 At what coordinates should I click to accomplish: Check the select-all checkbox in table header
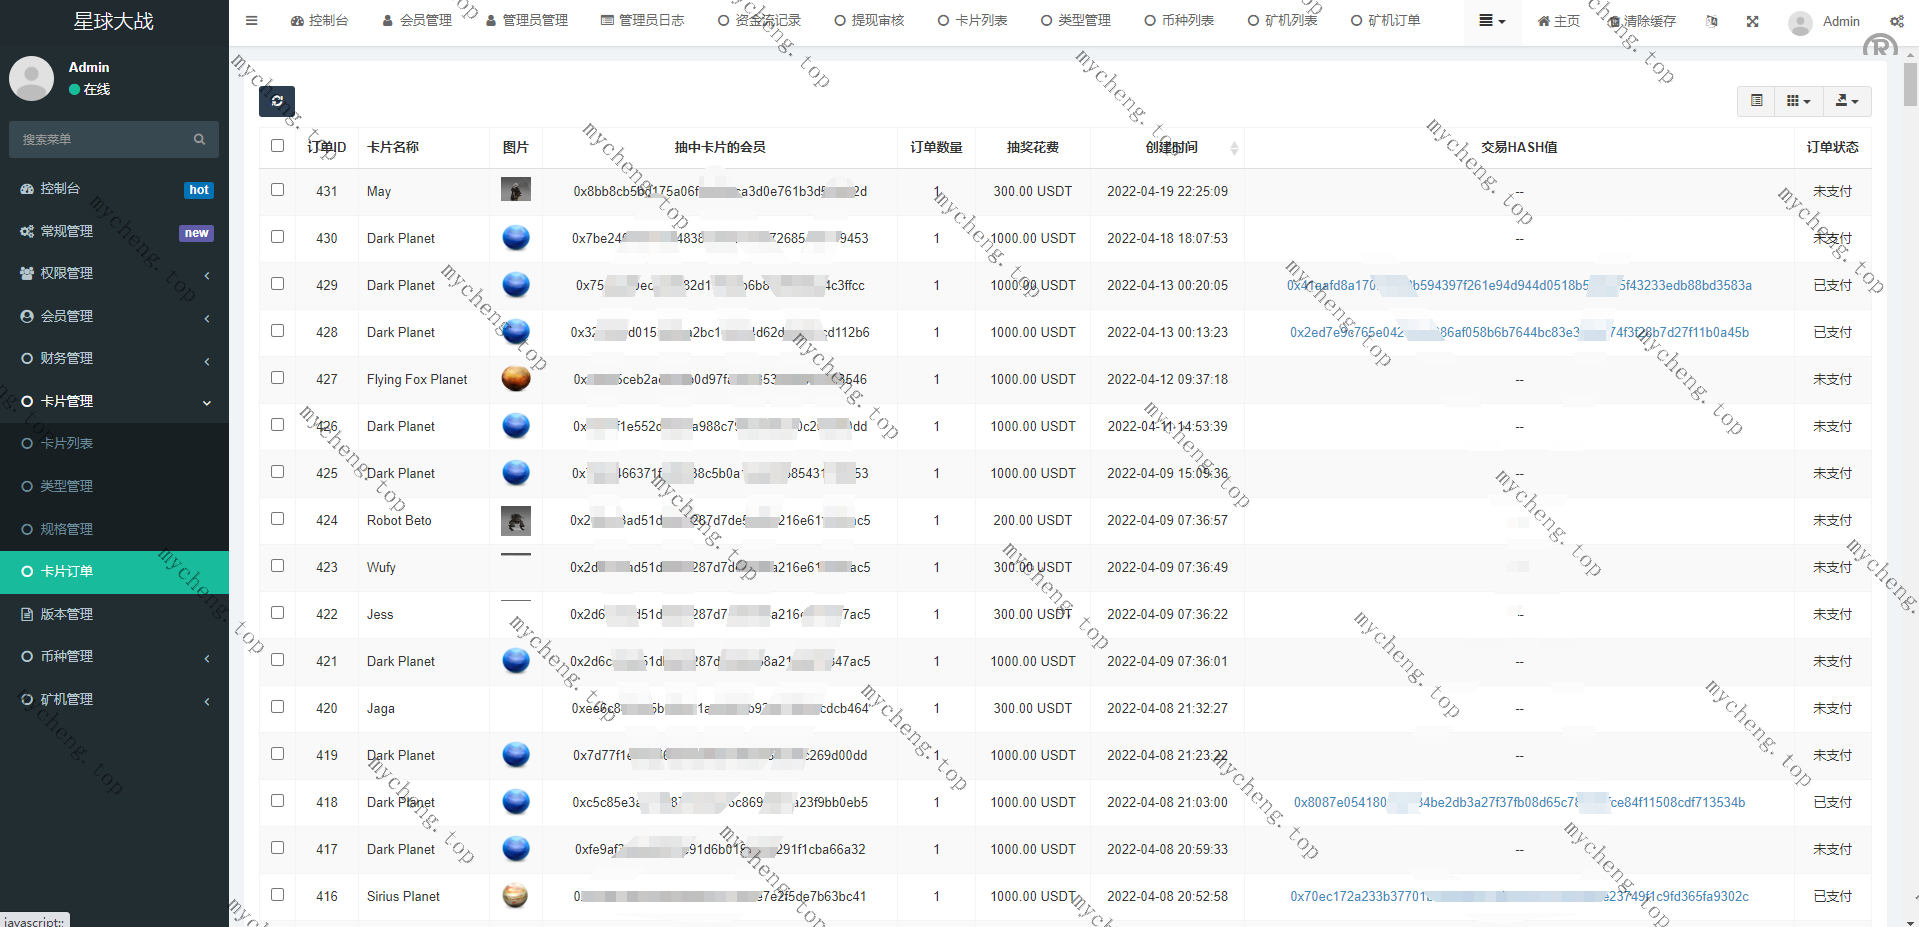click(278, 146)
